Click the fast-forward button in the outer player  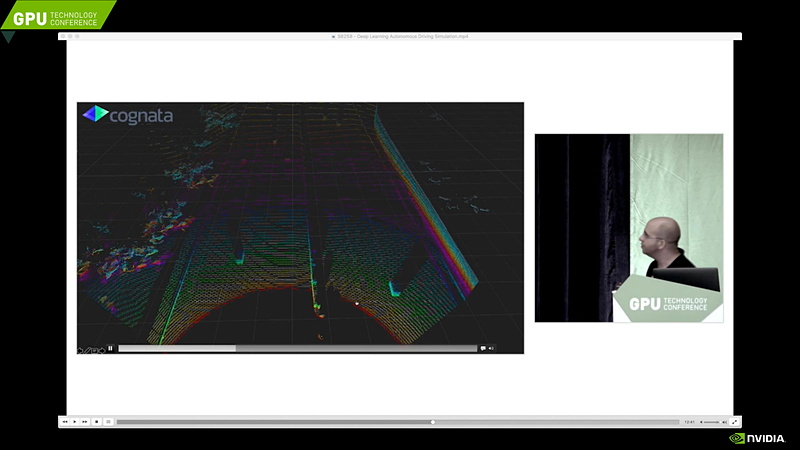coord(85,422)
